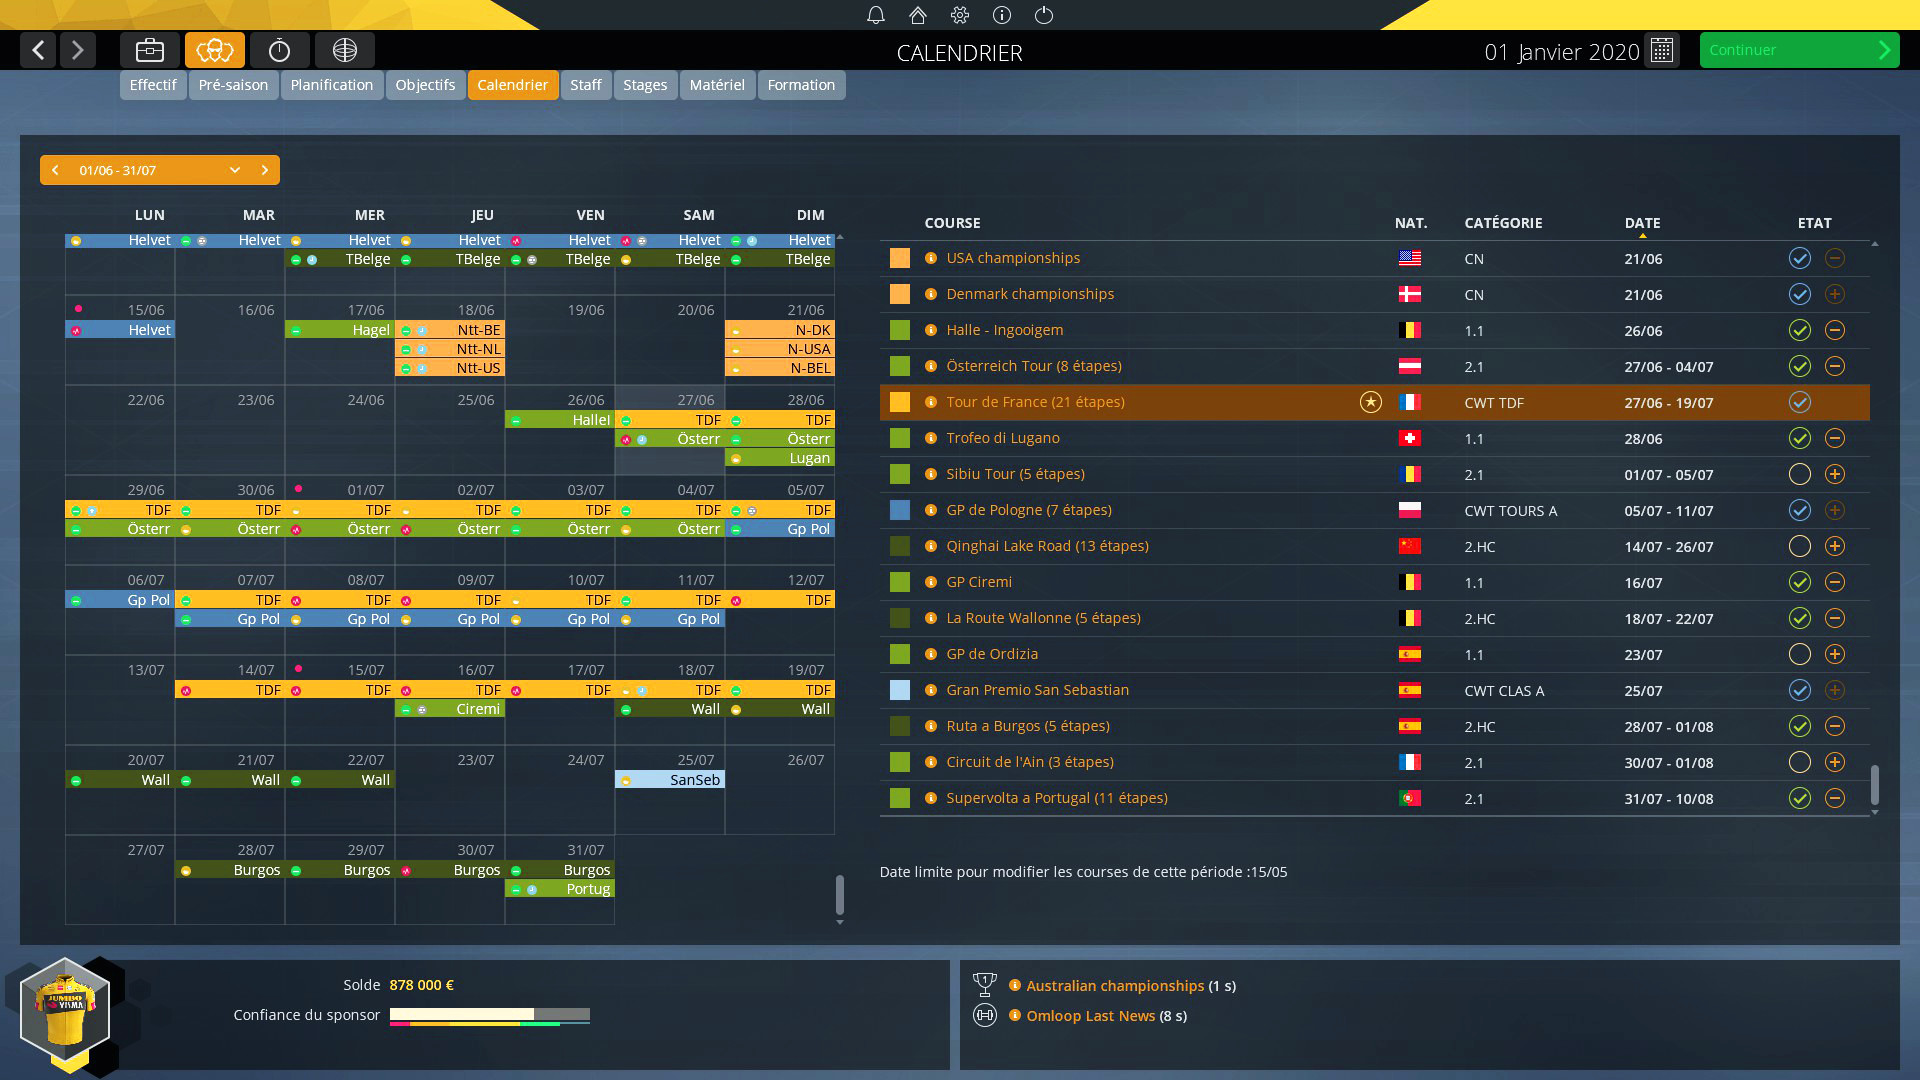Screen dimensions: 1920x1080
Task: Expand the date range dropdown 01/06-31/07
Action: click(x=235, y=169)
